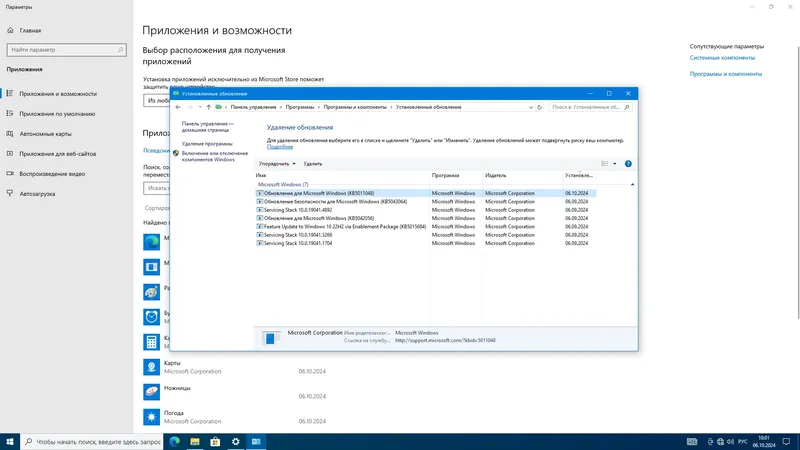This screenshot has width=800, height=450.
Task: Open Video playback sidebar item
Action: 52,173
